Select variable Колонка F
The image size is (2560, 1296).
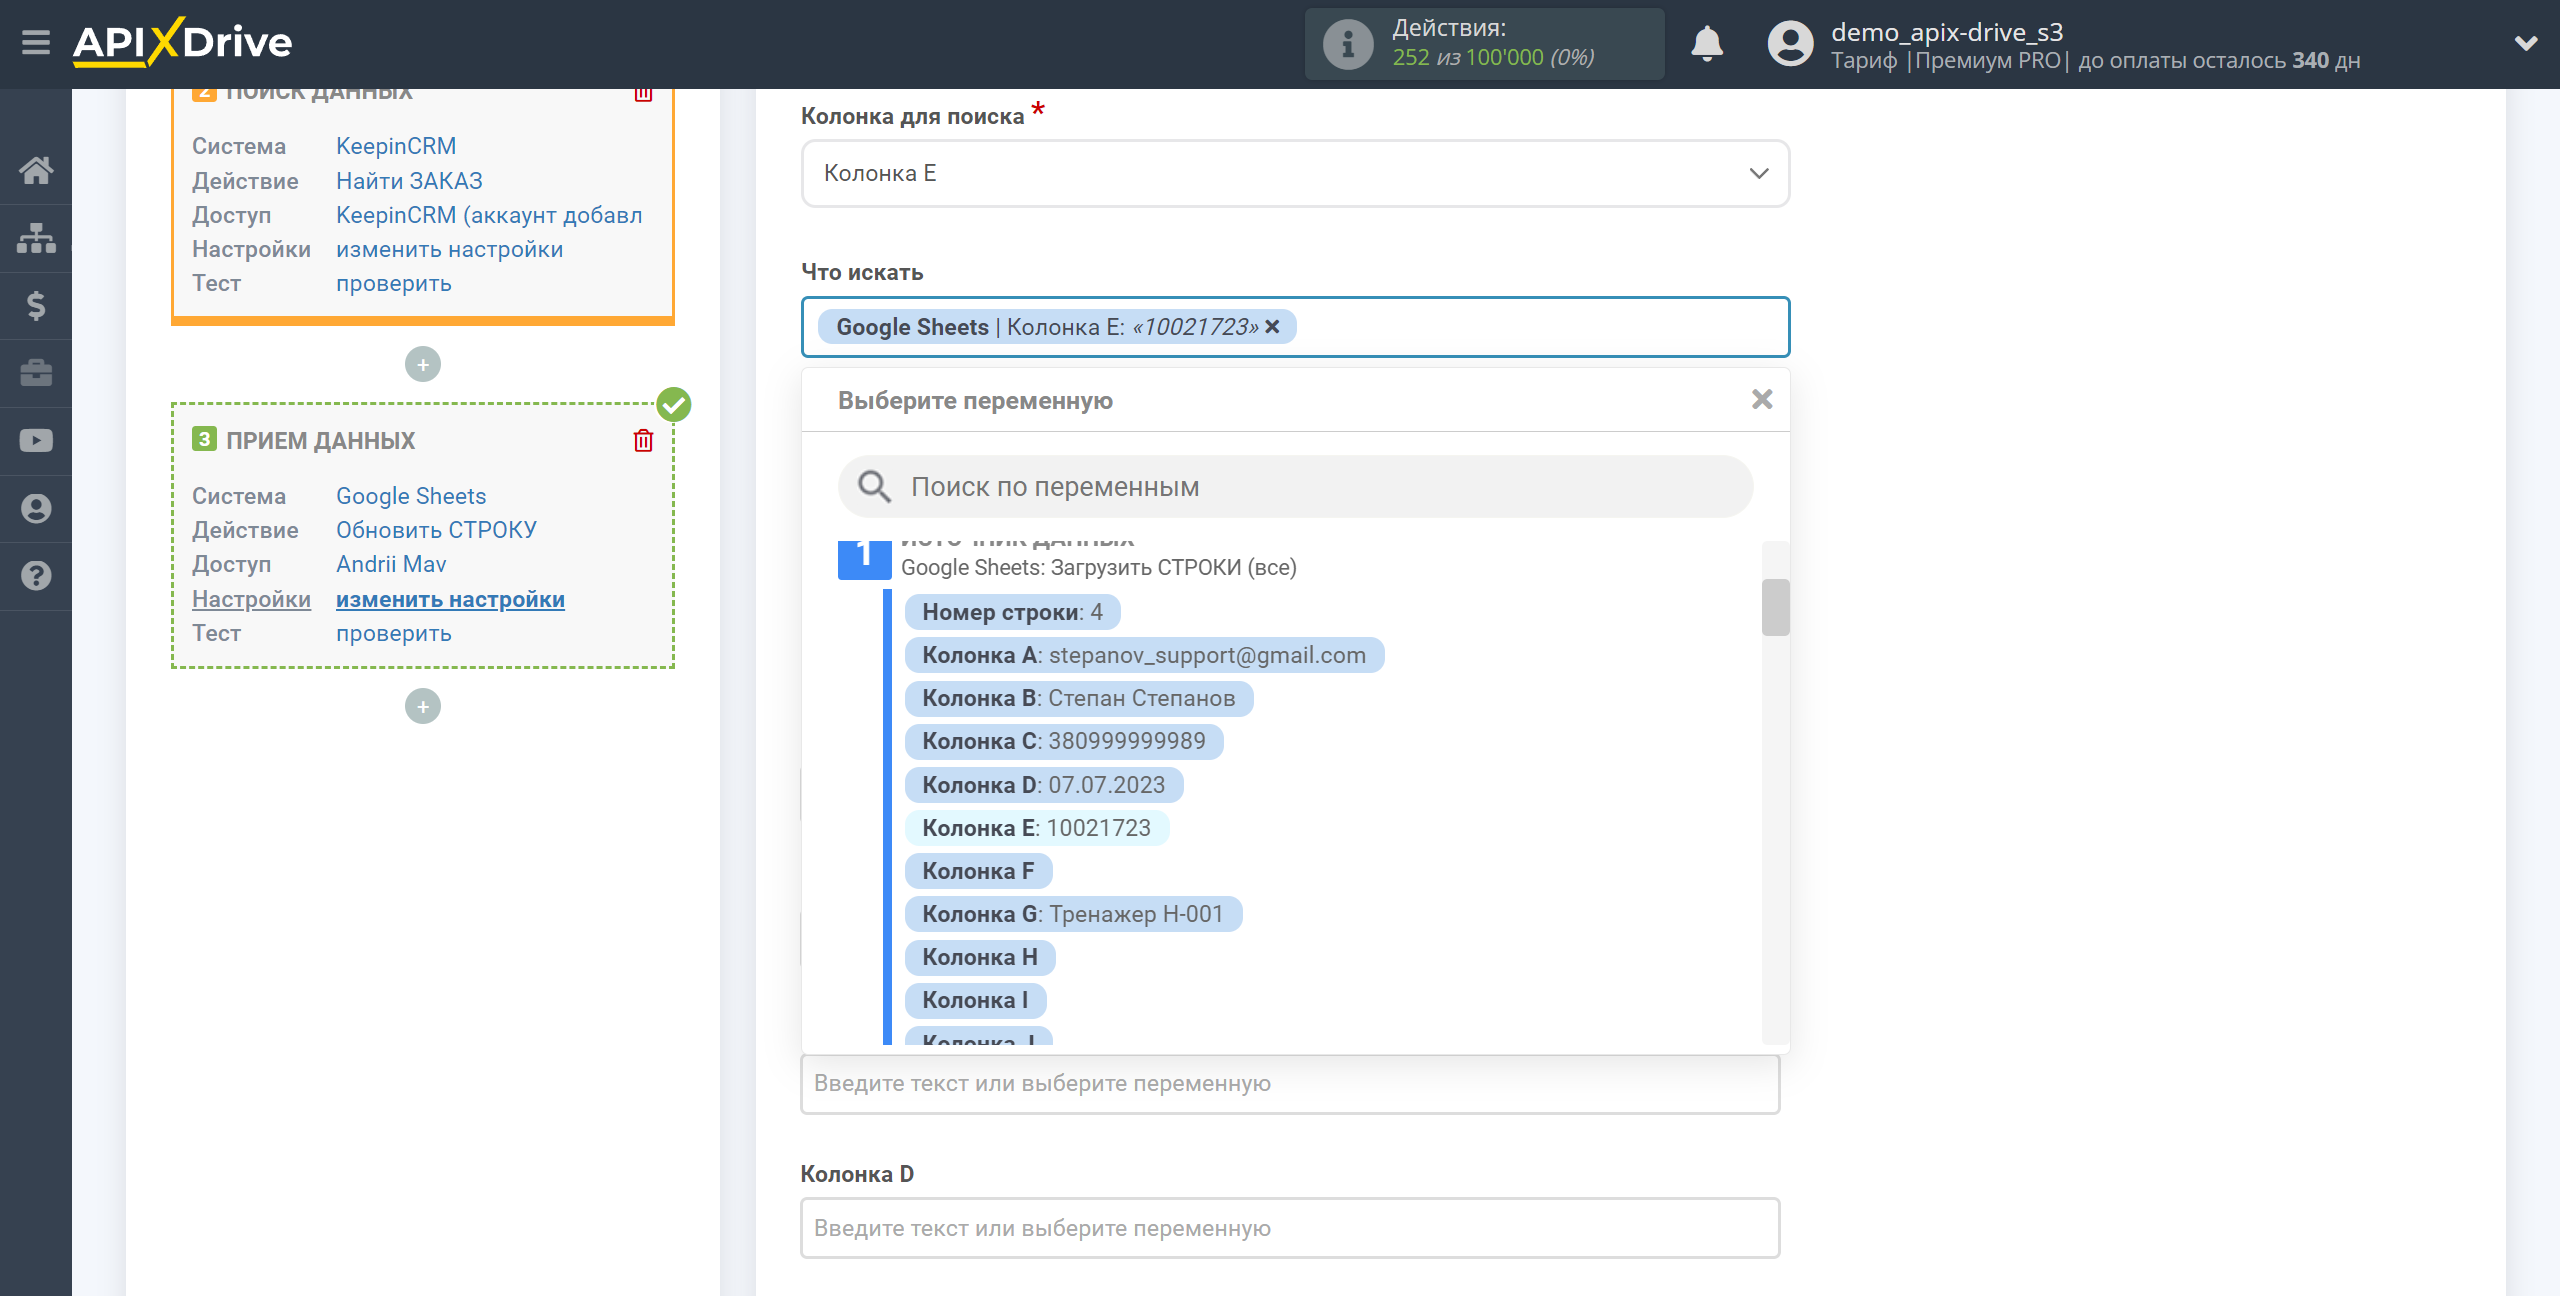pos(978,871)
